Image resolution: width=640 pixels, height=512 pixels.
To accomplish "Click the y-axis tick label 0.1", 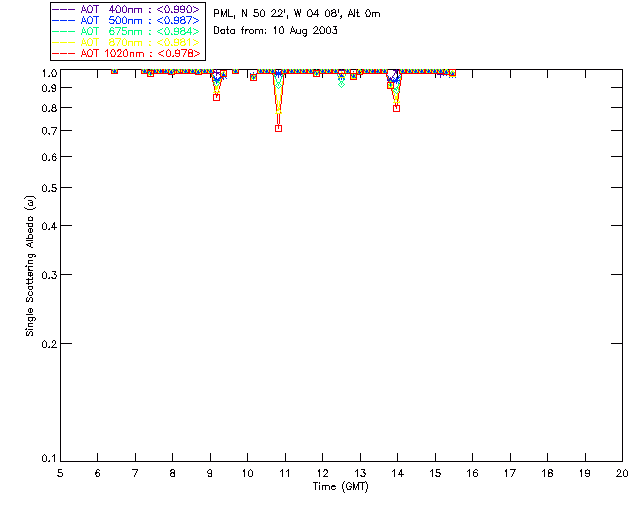I will (49, 459).
